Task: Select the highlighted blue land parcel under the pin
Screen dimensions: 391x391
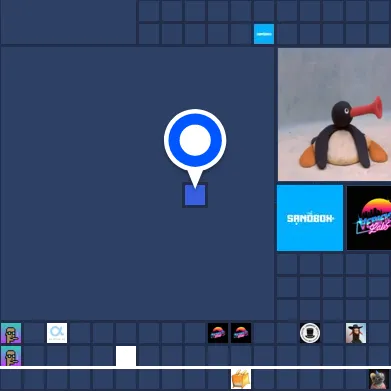Action: [195, 195]
